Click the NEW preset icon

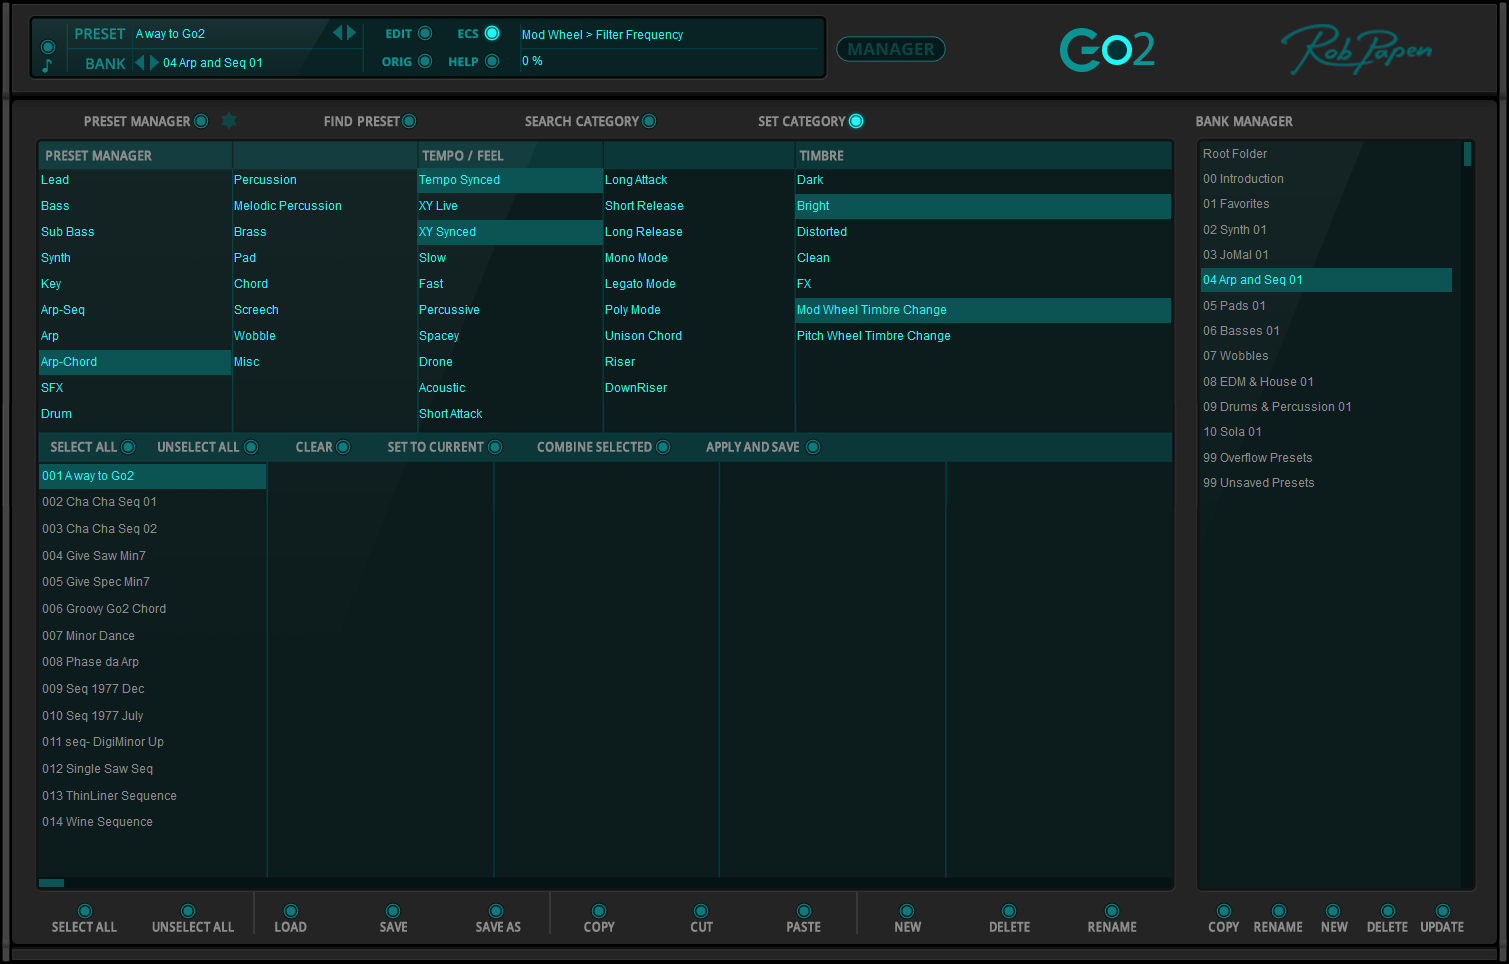(906, 911)
